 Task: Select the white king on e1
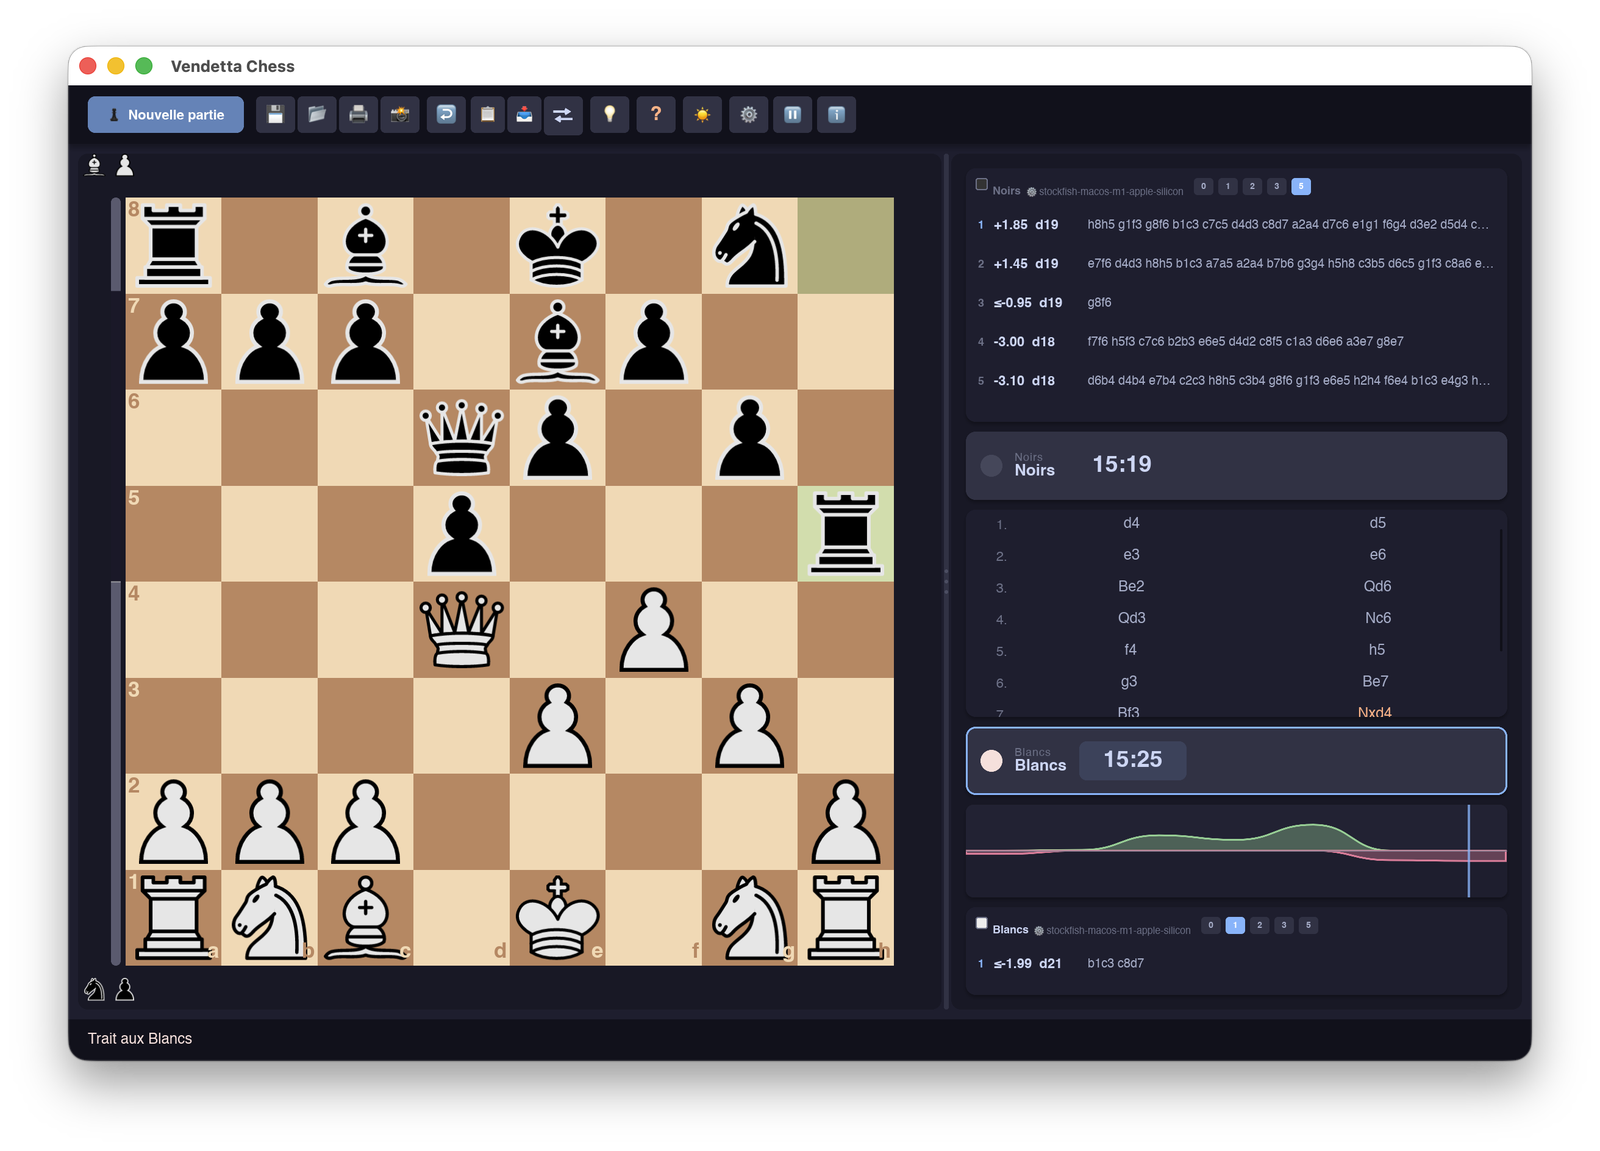pos(558,918)
